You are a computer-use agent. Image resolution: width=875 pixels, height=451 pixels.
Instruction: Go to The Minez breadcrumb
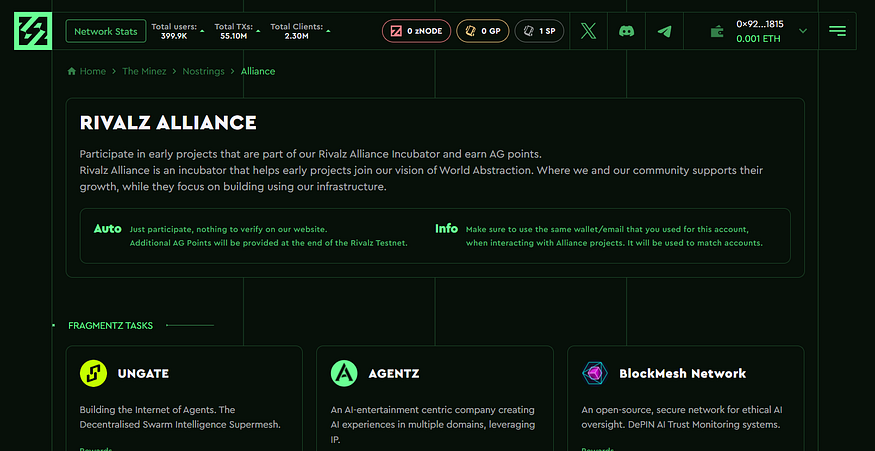coord(144,71)
